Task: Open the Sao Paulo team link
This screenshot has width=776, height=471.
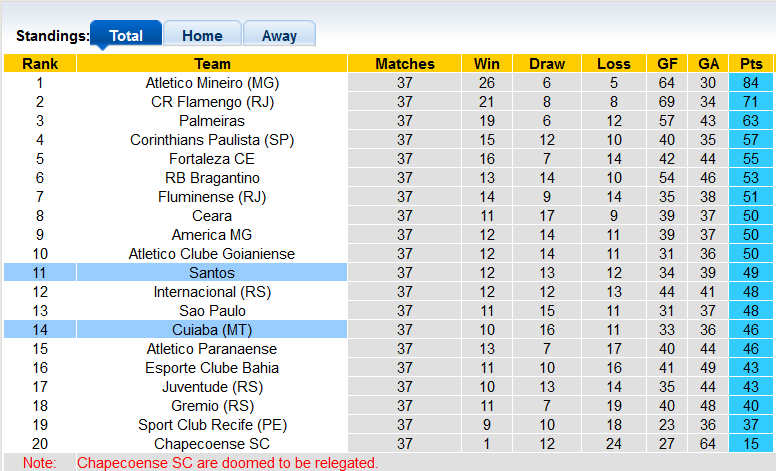Action: 212,311
